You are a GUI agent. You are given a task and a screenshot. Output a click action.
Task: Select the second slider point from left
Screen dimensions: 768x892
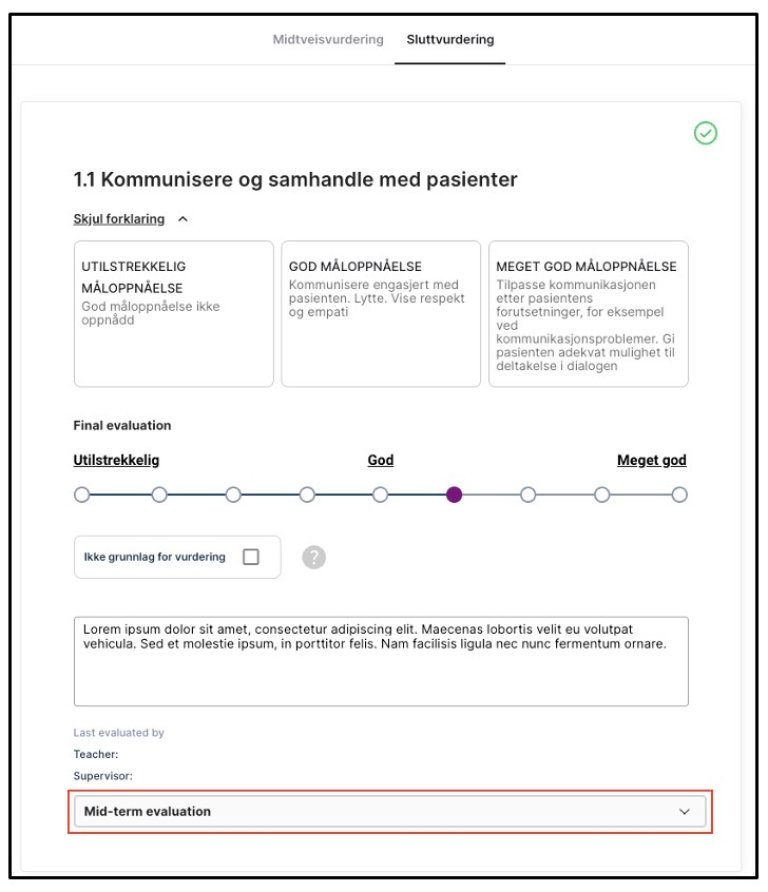(159, 494)
